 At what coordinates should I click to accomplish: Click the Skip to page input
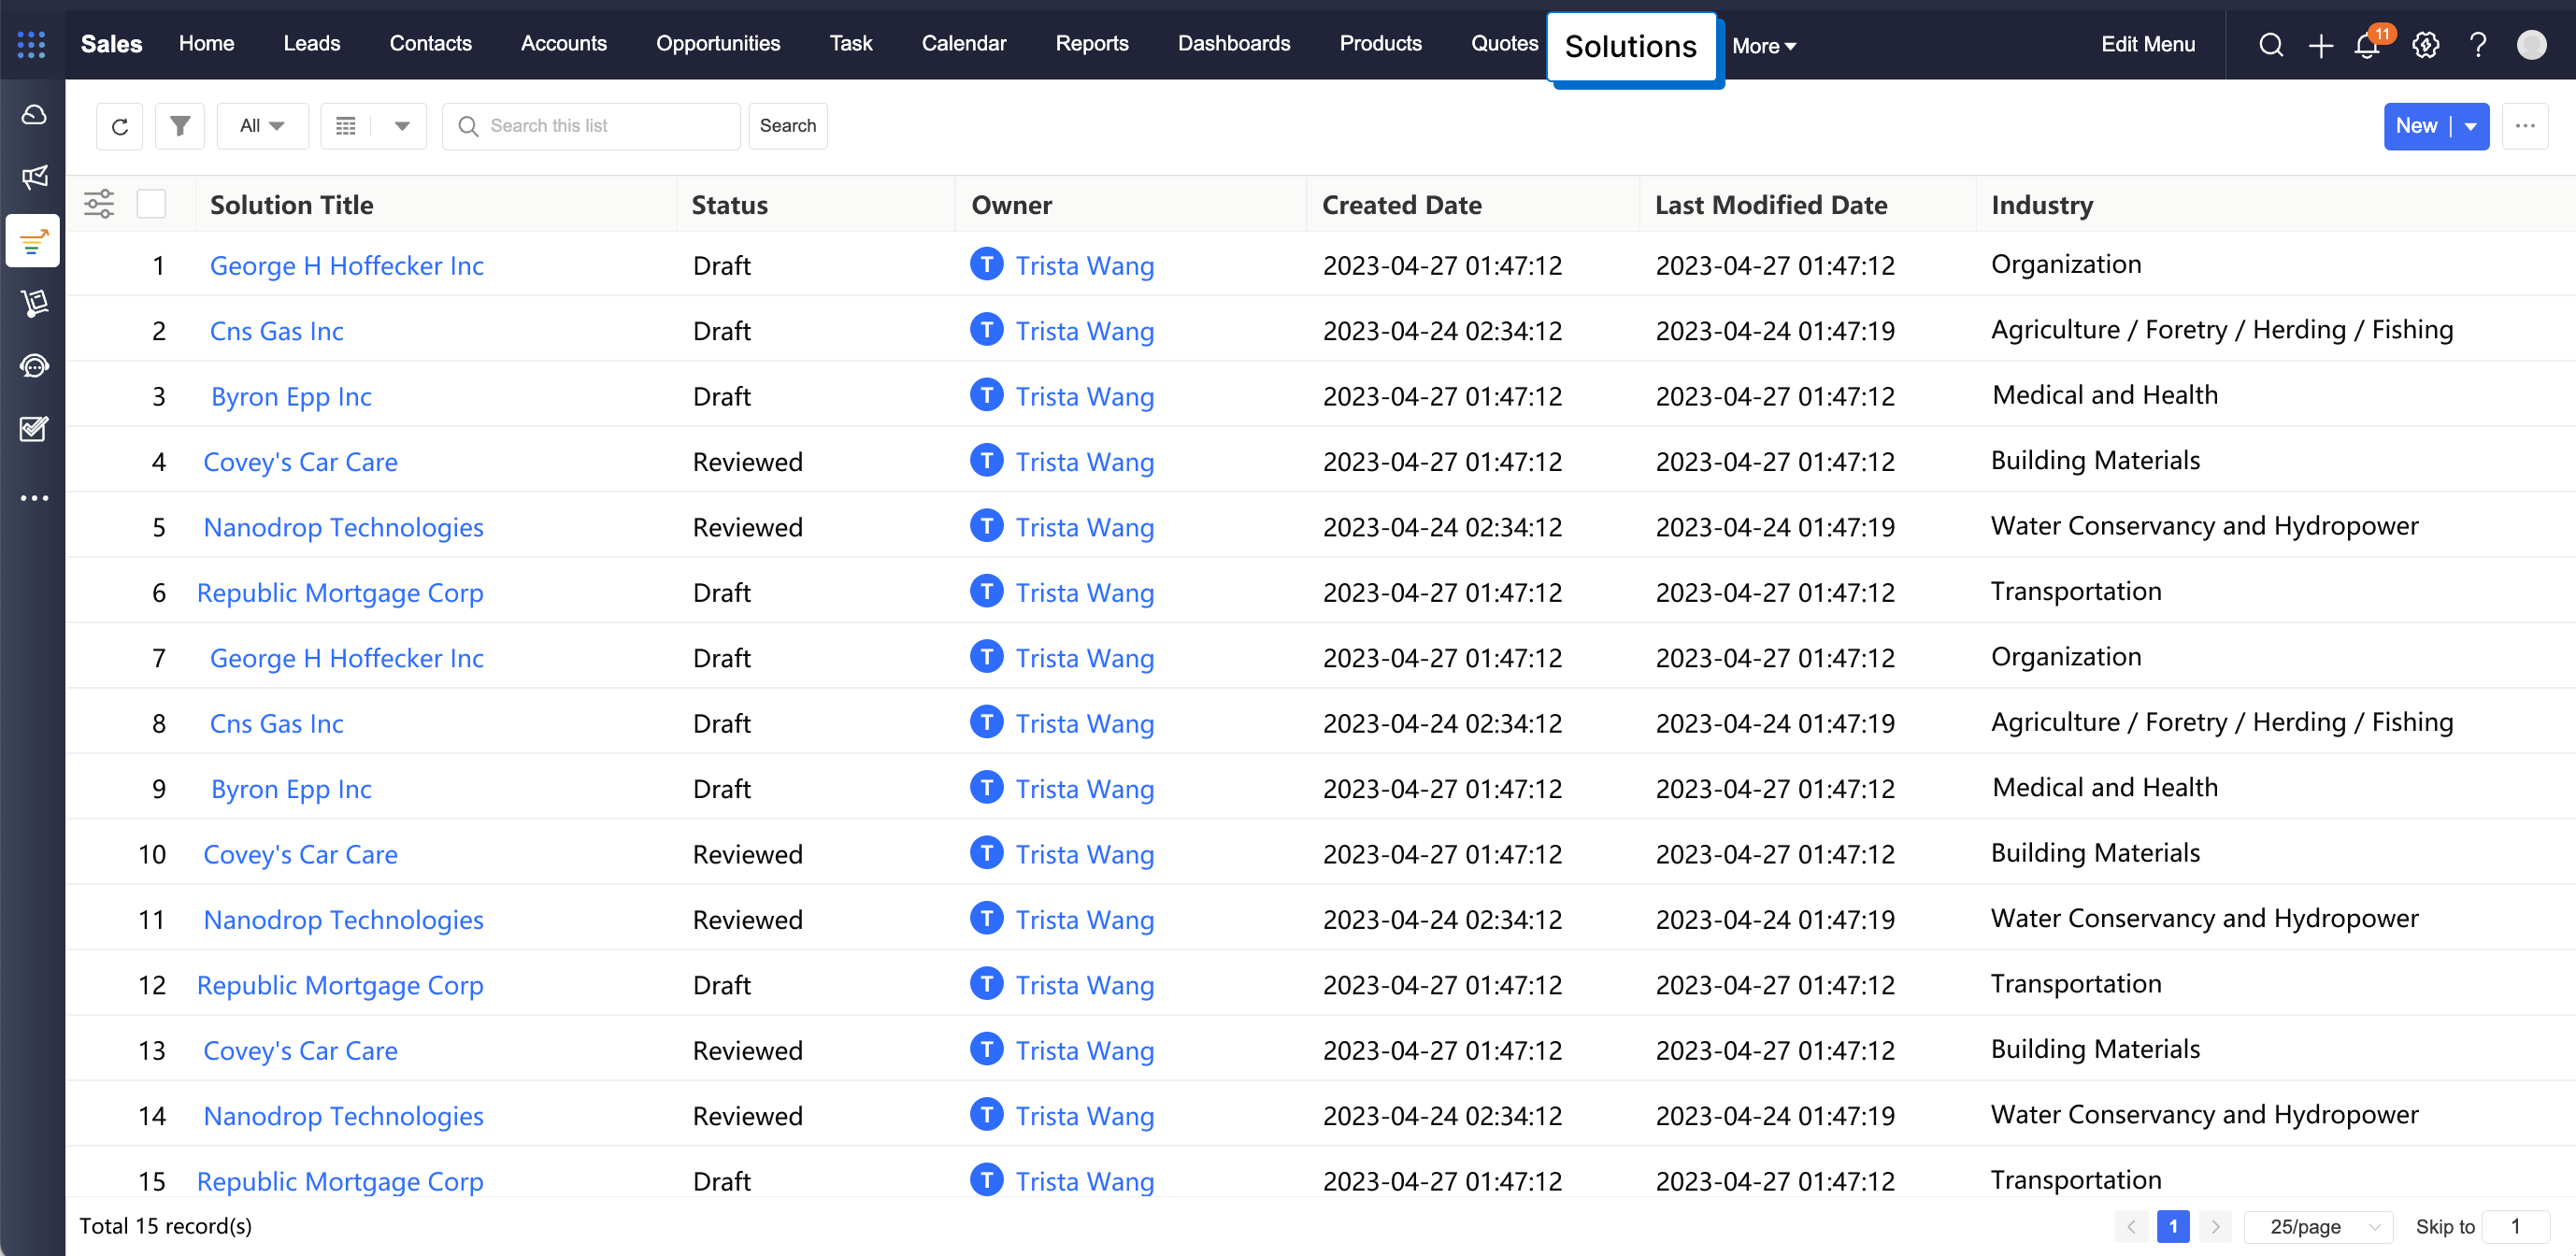(2515, 1226)
